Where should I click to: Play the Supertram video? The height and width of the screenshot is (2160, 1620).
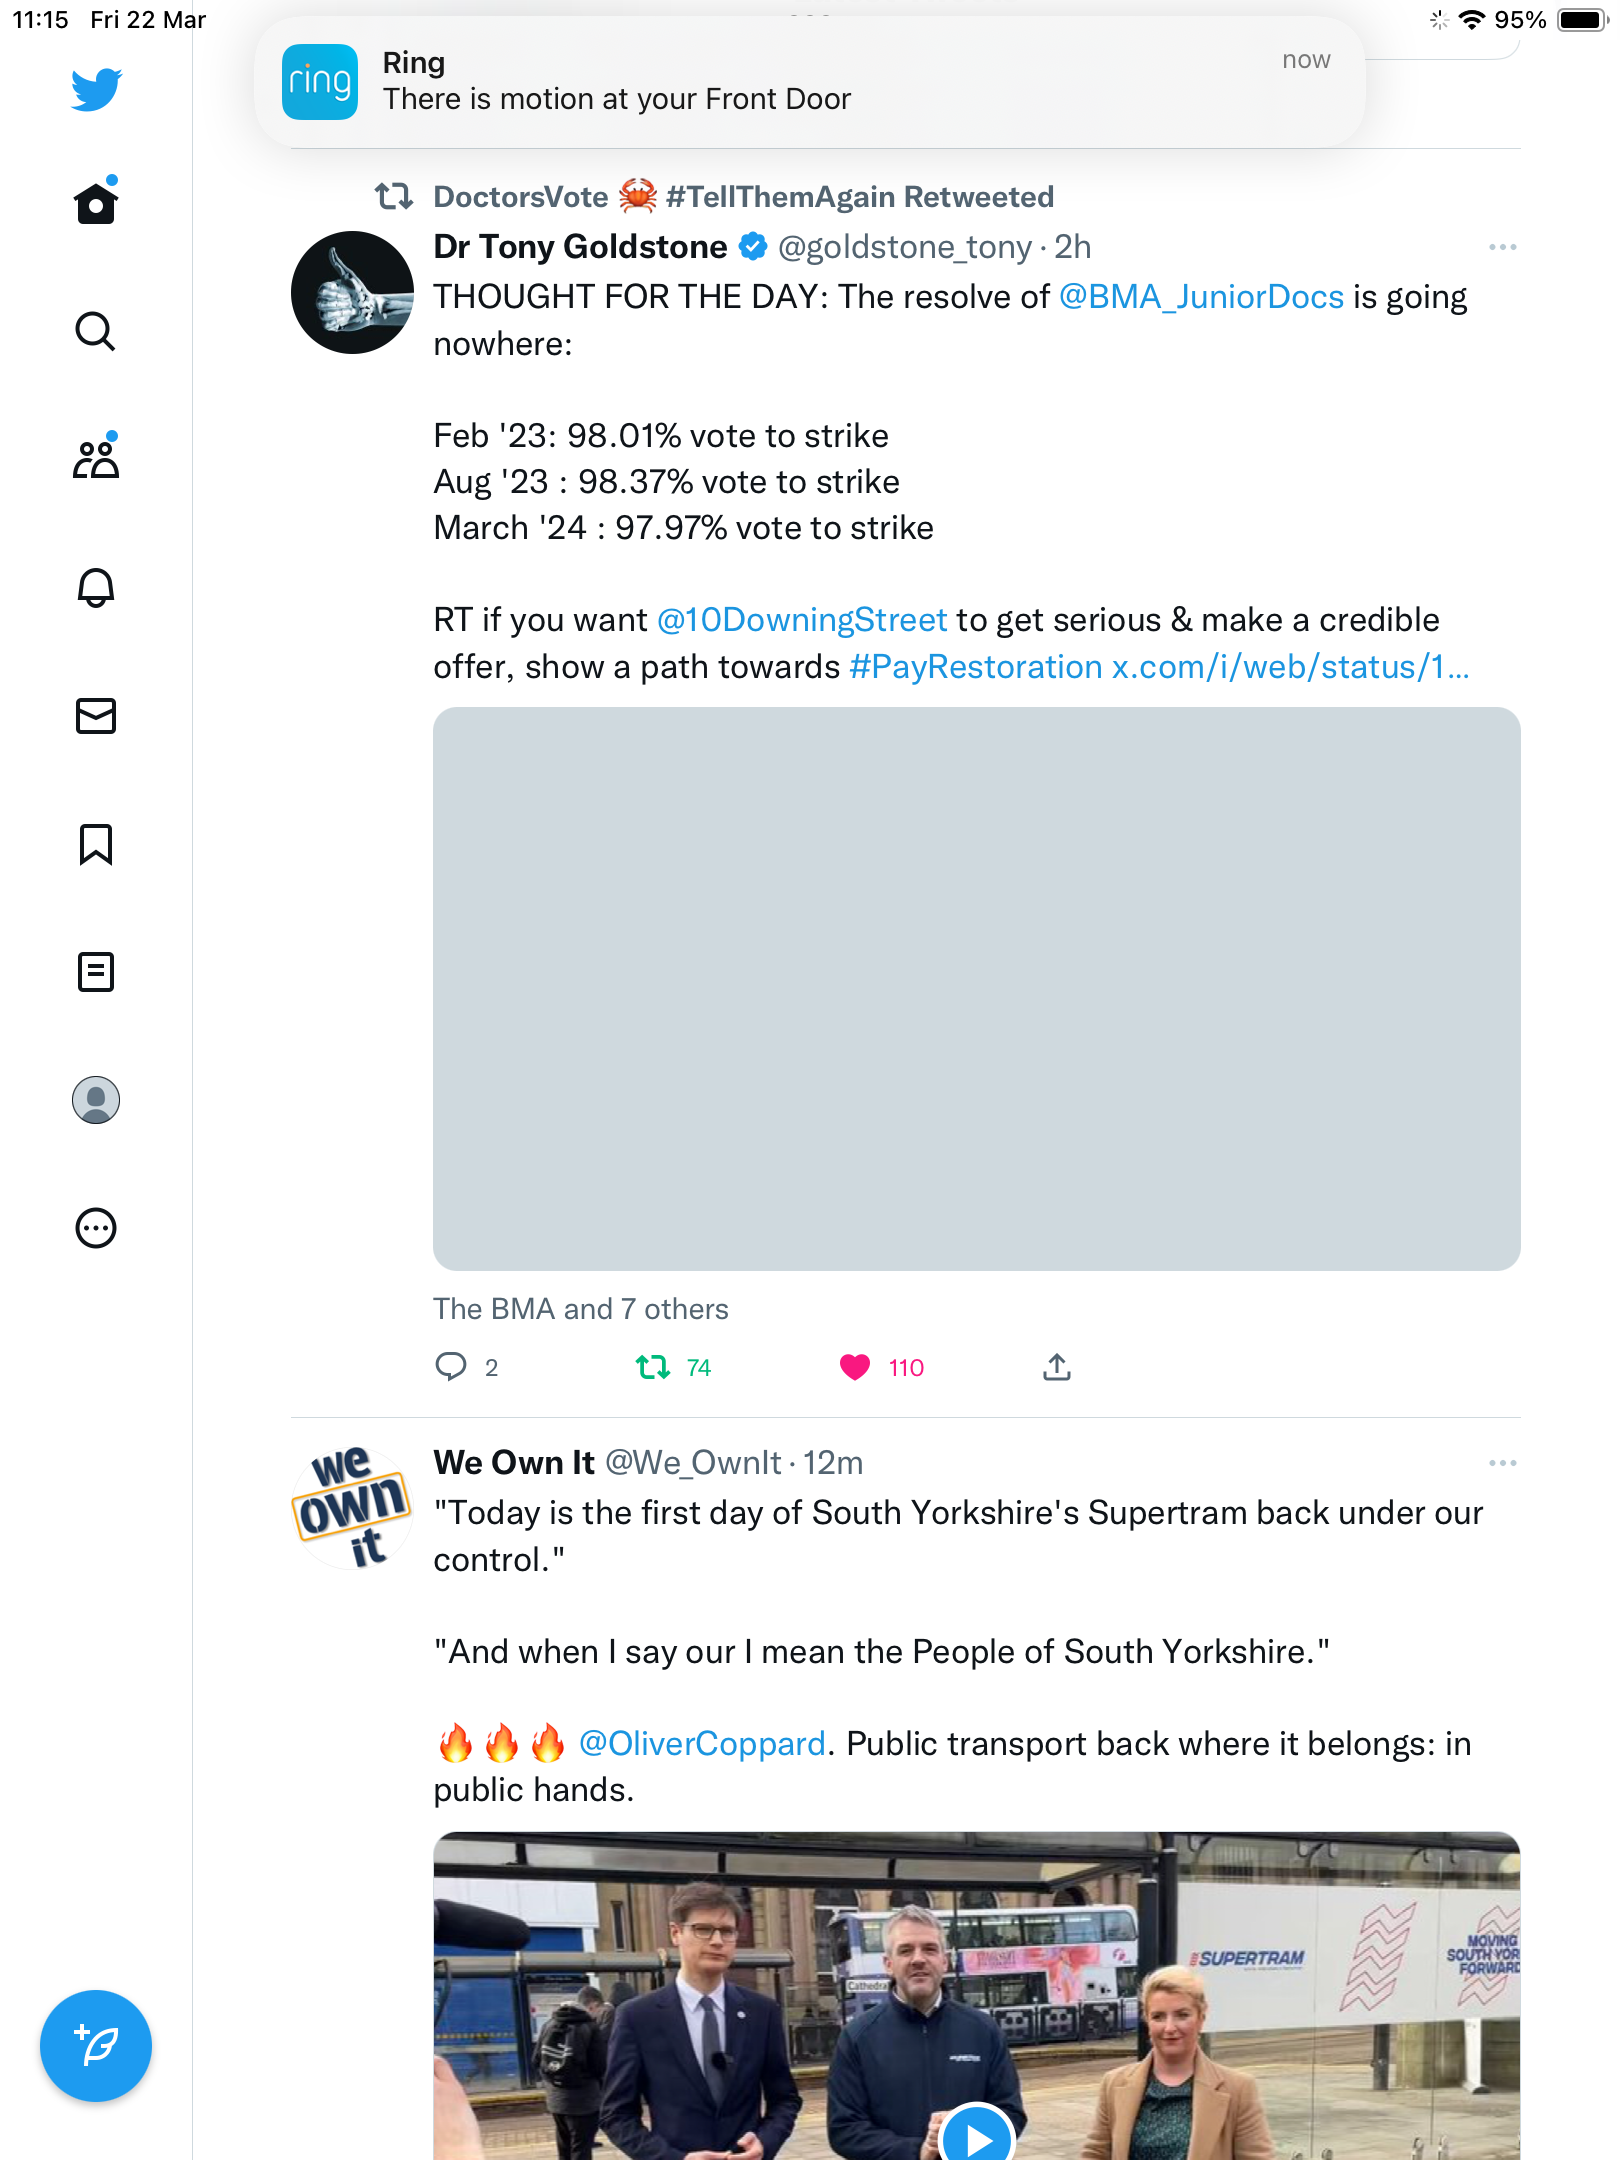click(977, 2132)
